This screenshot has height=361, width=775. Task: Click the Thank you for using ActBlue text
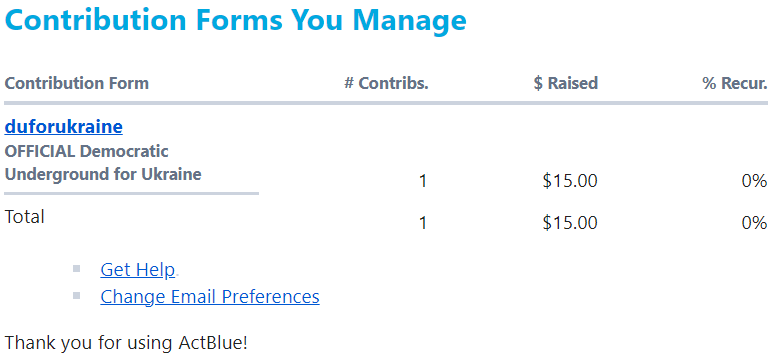tap(126, 343)
